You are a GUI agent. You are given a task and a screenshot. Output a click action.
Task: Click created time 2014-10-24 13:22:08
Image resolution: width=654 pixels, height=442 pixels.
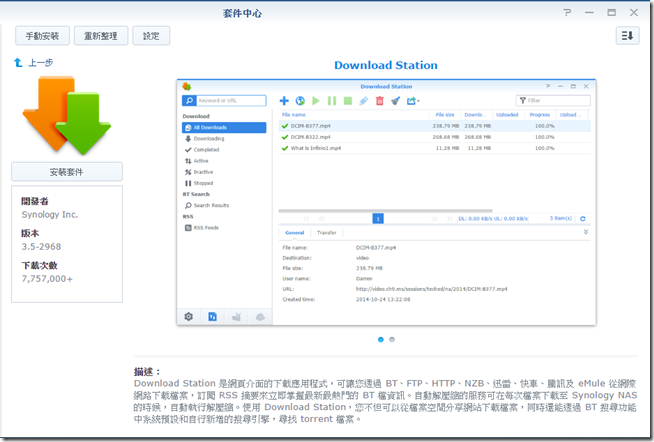(x=383, y=299)
